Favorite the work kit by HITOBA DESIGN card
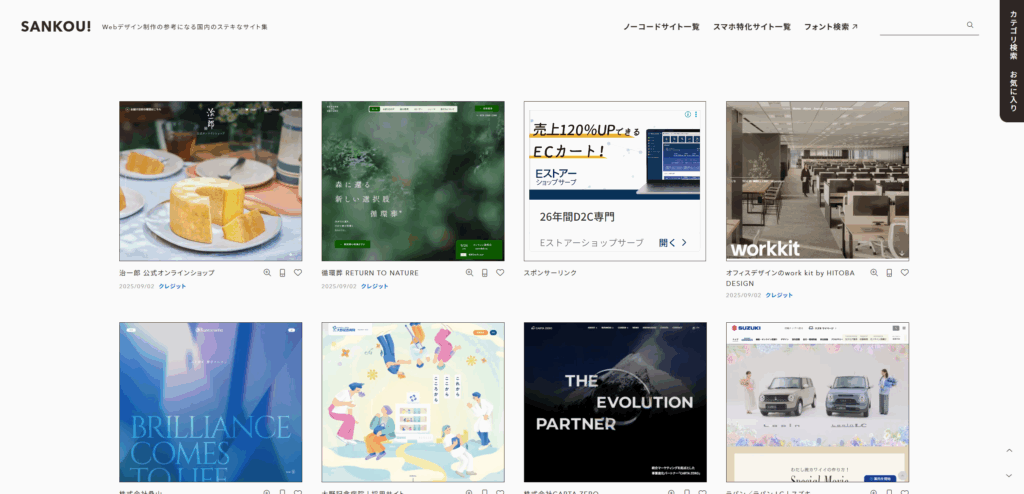The image size is (1024, 494). pyautogui.click(x=904, y=272)
